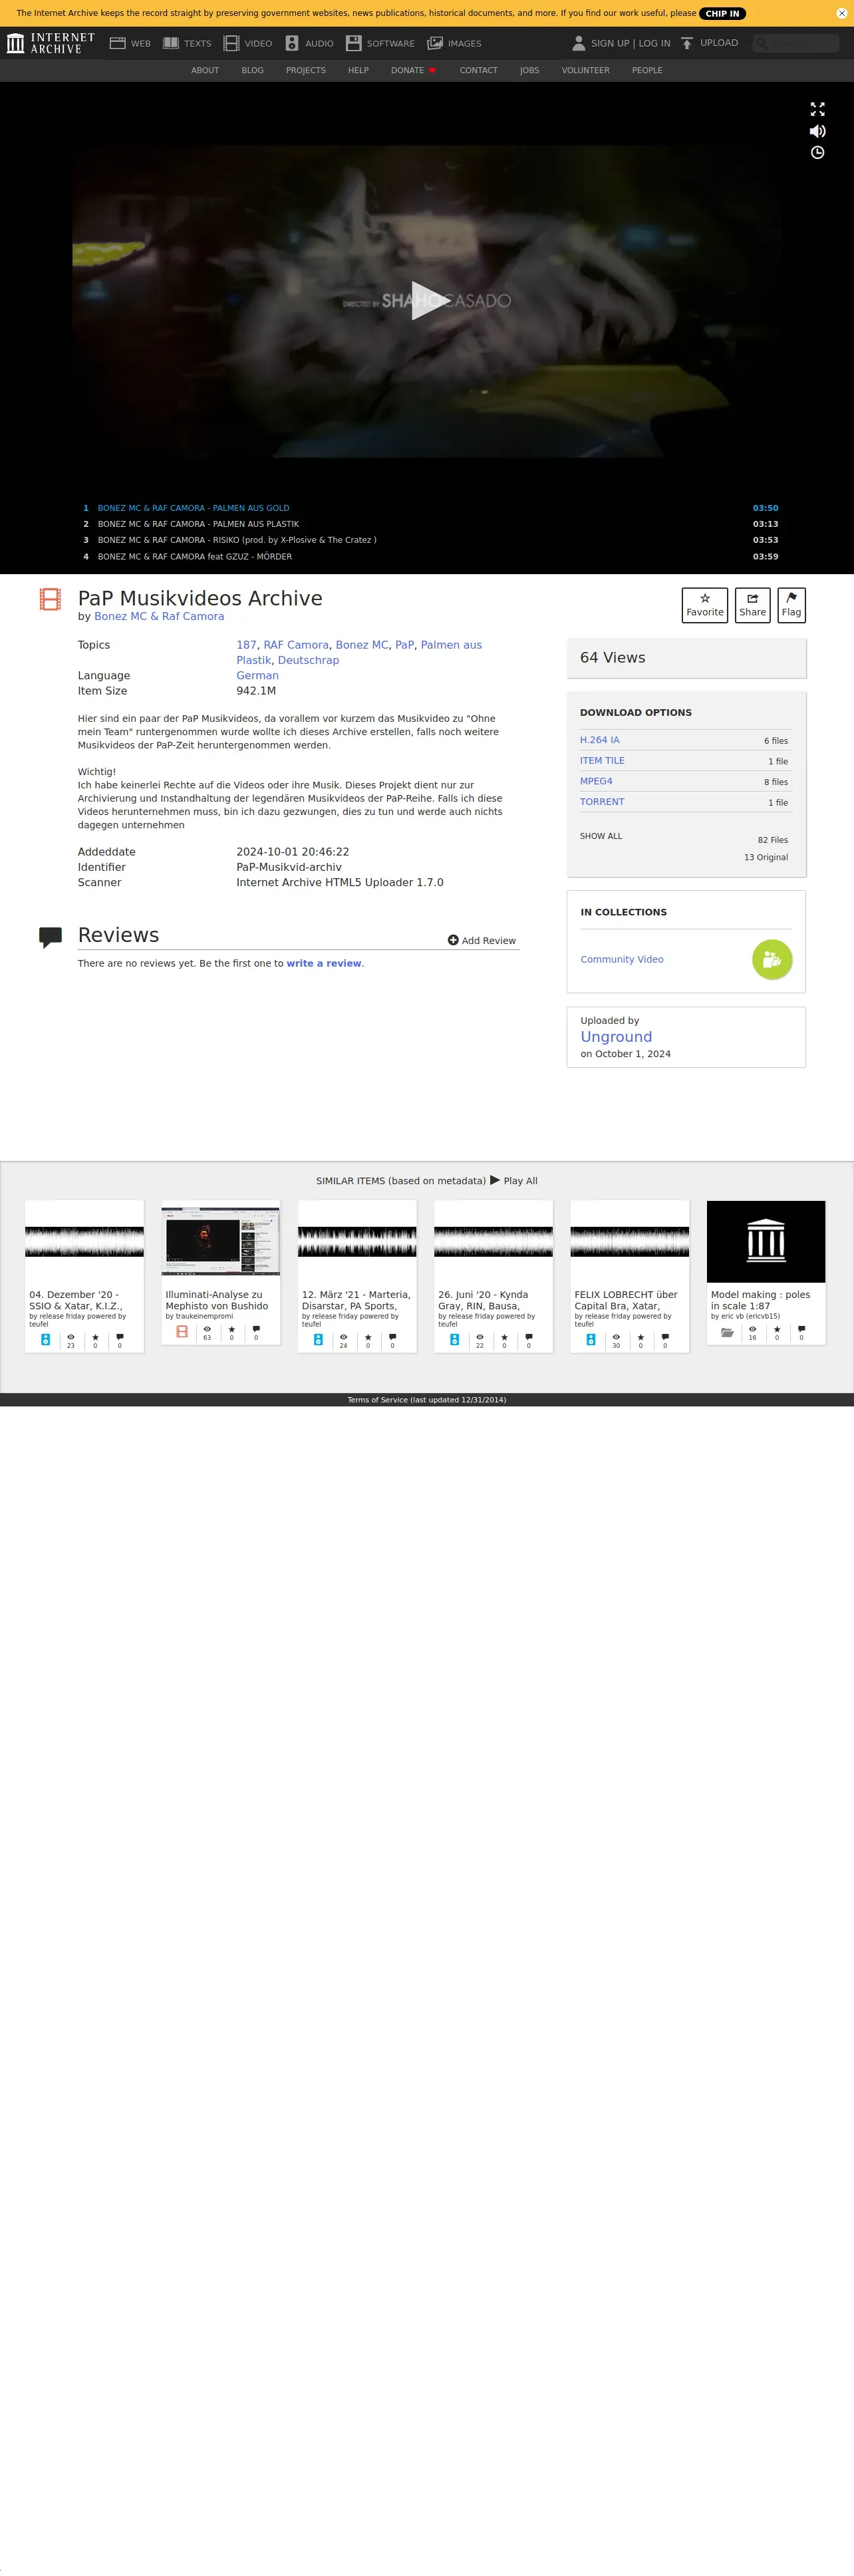Screen dimensions: 854x2576
Task: Open the Donate link with heart
Action: tap(413, 70)
